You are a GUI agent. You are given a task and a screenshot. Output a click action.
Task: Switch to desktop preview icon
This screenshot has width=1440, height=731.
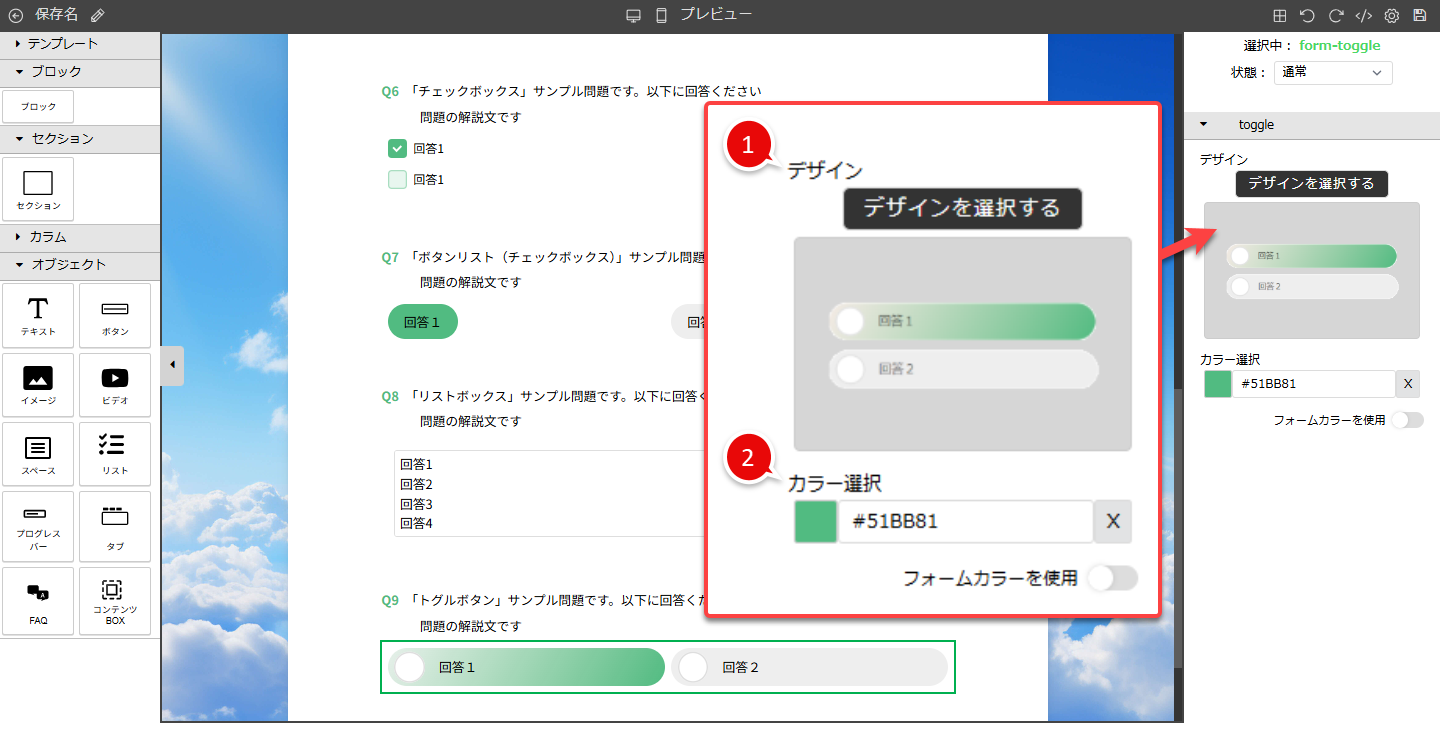(633, 15)
